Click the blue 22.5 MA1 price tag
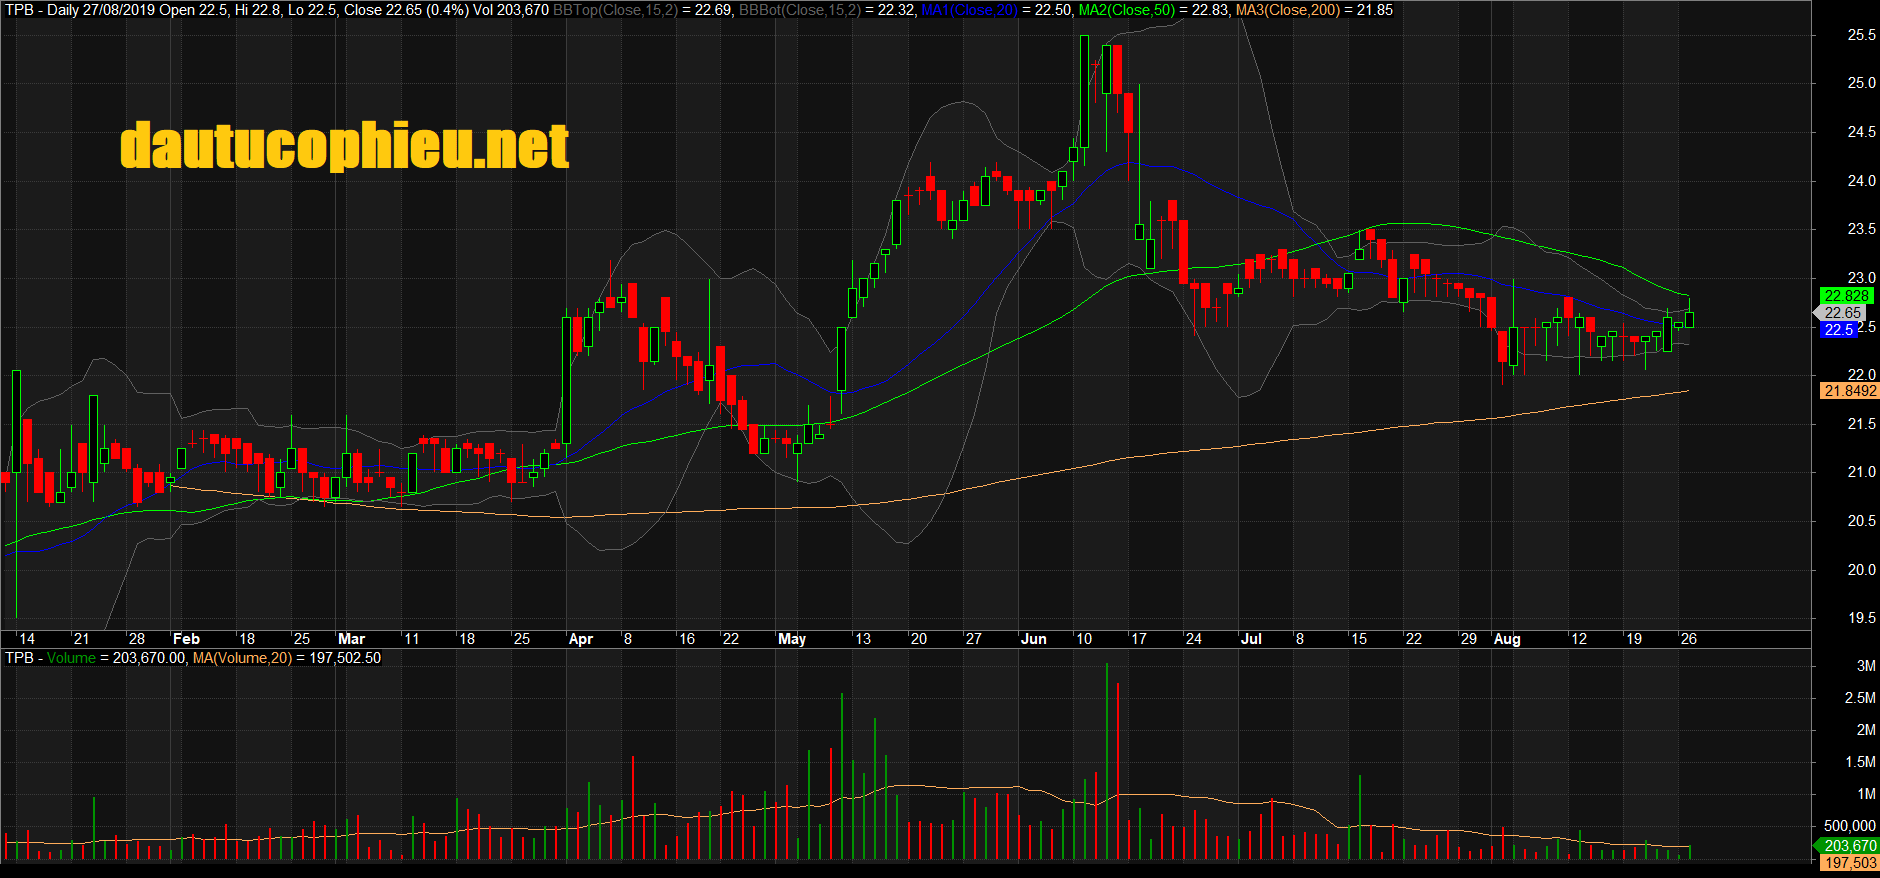The width and height of the screenshot is (1880, 878). point(1839,330)
